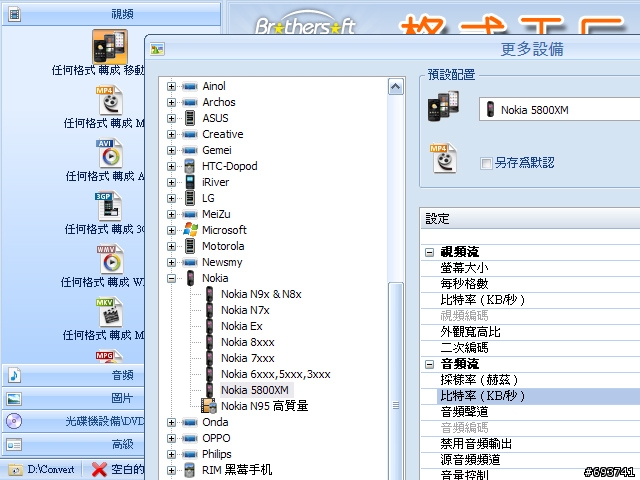Viewport: 640px width, 480px height.
Task: Click the Microsoft Windows logo icon in tree
Action: coord(190,230)
